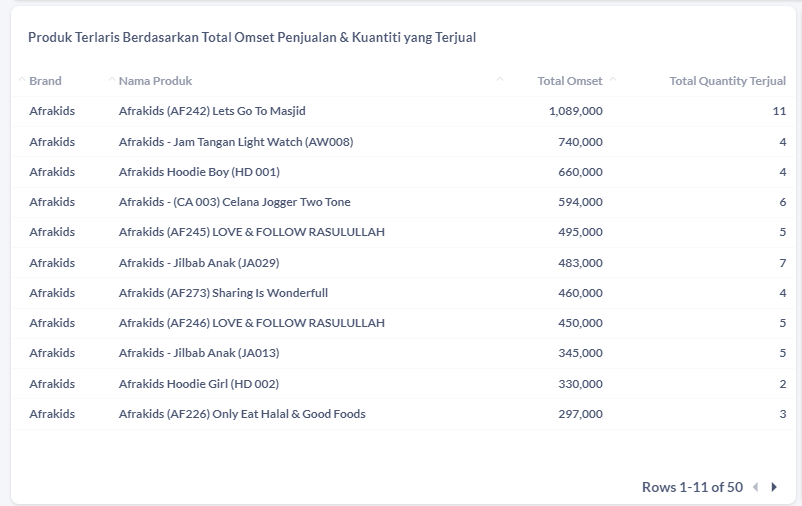Select Jam Tangan Light Watch (AW008) row
Viewport: 802px width, 506px height.
pyautogui.click(x=404, y=142)
